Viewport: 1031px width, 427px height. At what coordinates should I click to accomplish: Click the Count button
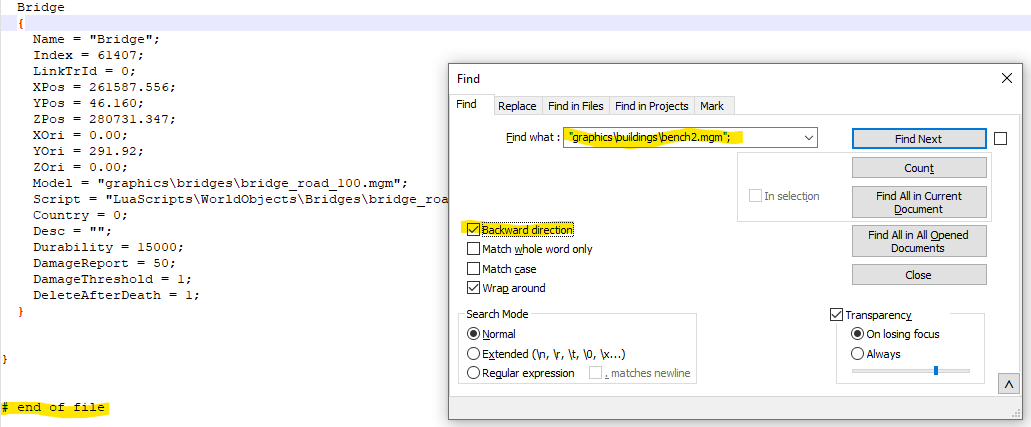click(919, 168)
